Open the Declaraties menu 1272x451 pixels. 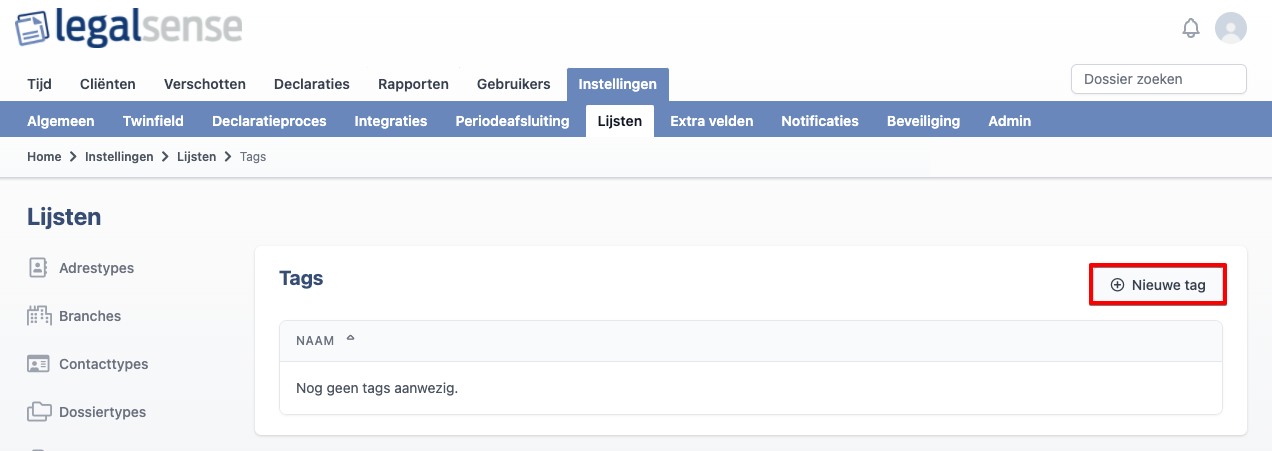(x=312, y=84)
